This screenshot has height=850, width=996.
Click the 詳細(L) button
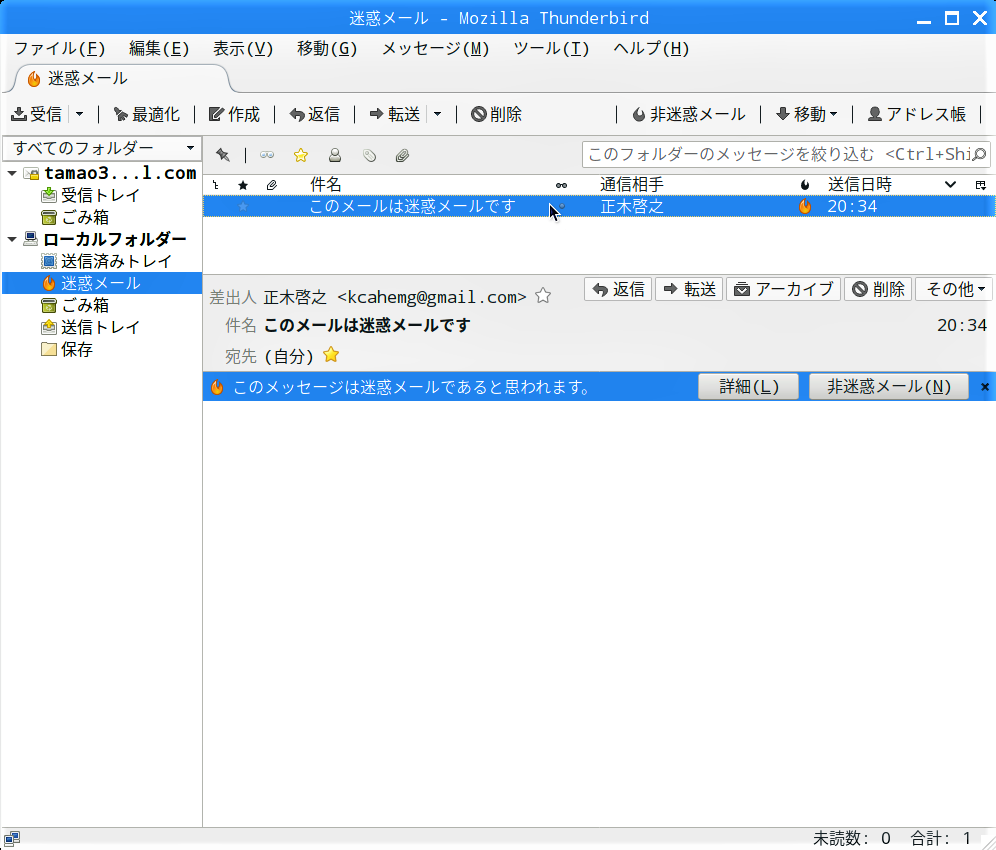coord(748,386)
